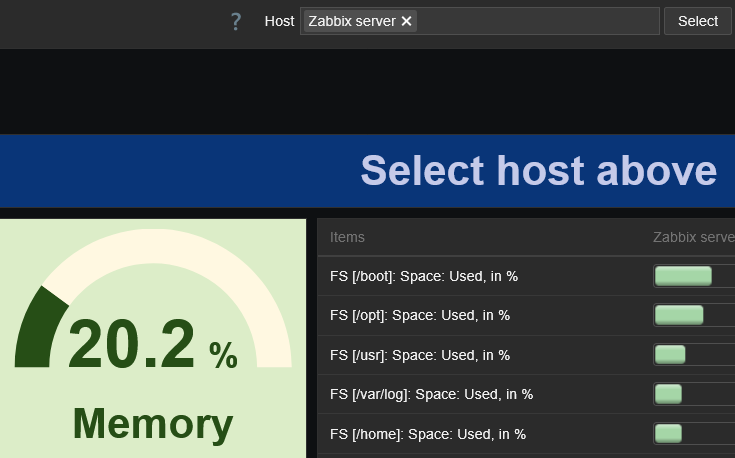Click the Zabbix server tag label
Image resolution: width=735 pixels, height=458 pixels.
[352, 21]
